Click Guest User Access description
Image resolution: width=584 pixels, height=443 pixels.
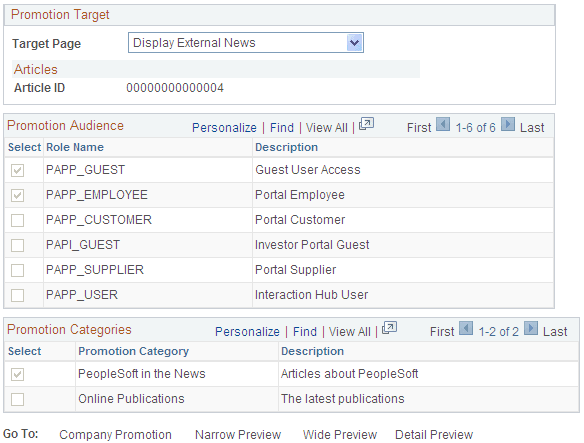(308, 170)
